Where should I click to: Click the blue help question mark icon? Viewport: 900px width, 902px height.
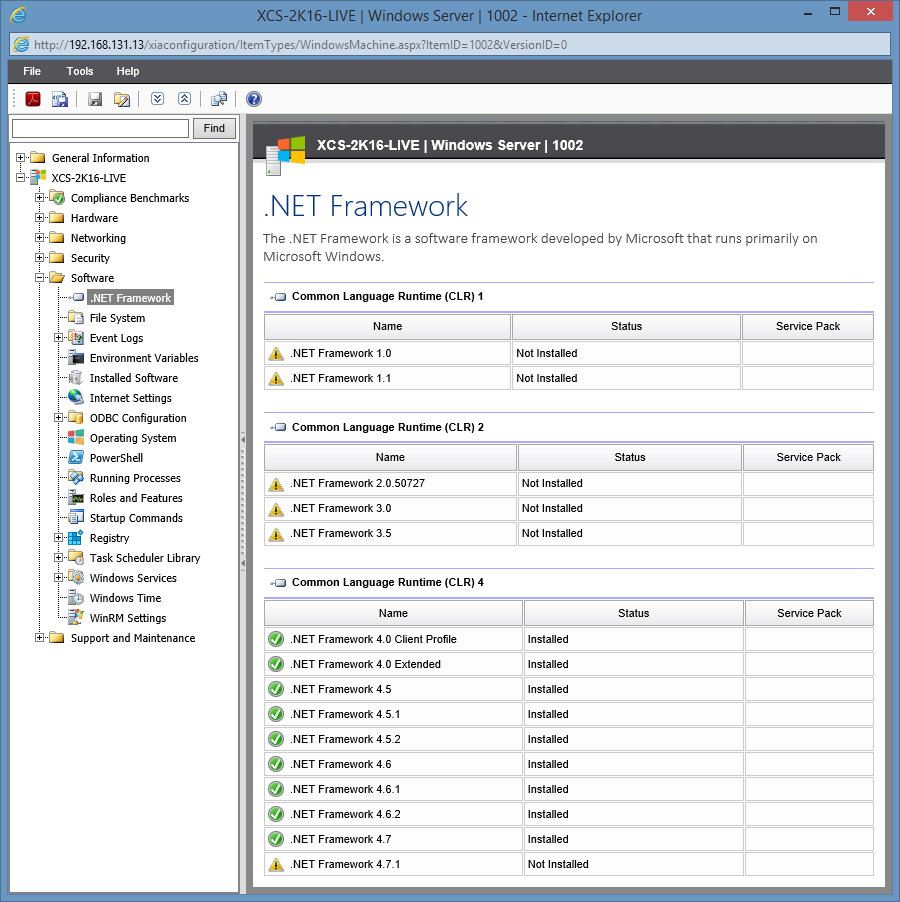[x=254, y=99]
